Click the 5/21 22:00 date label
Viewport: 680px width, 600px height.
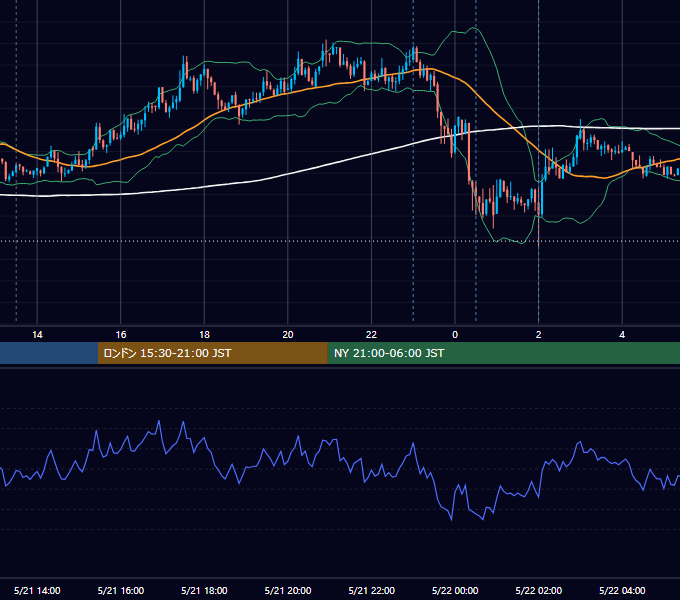click(x=372, y=590)
